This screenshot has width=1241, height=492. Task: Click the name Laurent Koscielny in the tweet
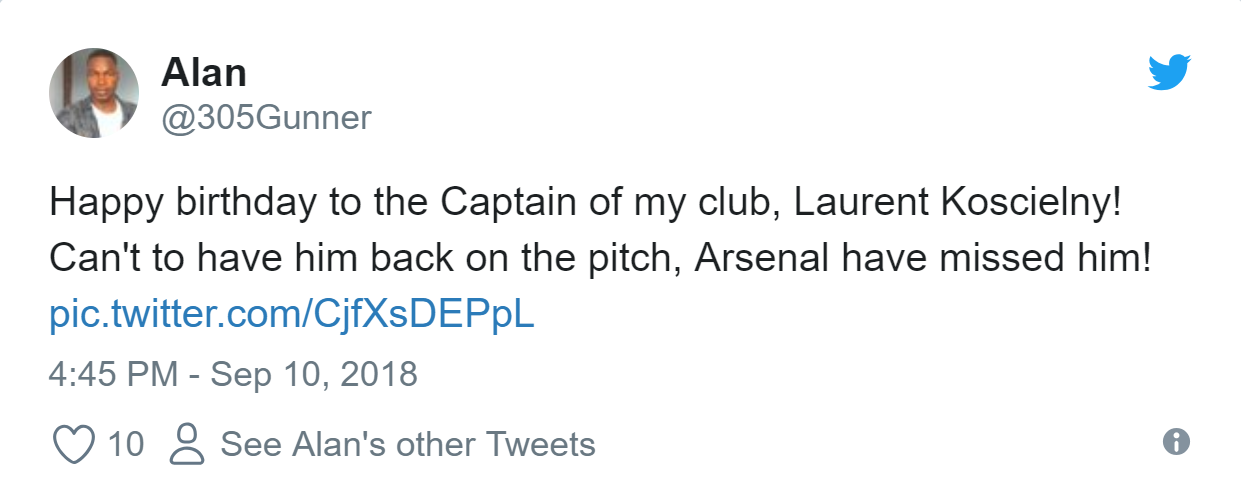click(x=957, y=205)
